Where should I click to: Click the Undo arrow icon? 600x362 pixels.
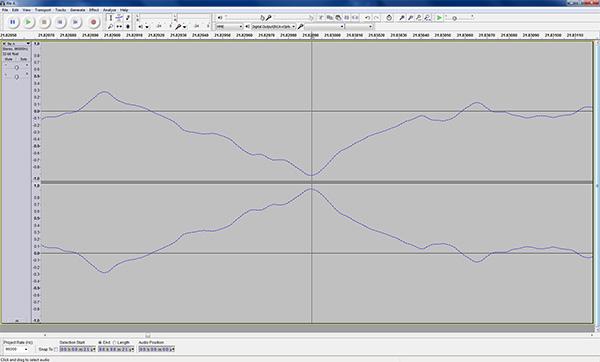click(367, 18)
